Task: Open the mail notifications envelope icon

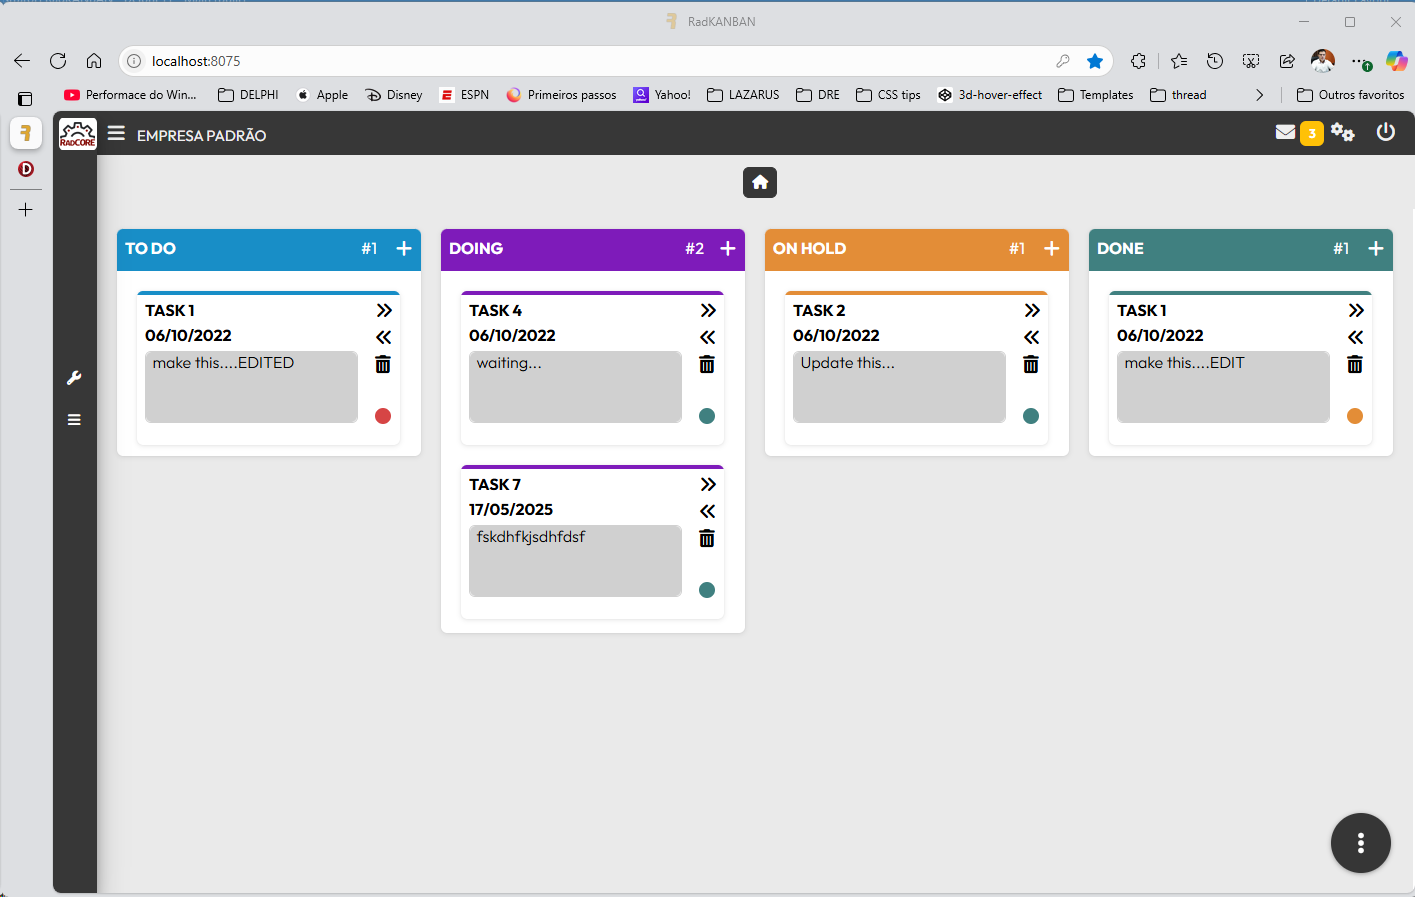Action: (1286, 132)
